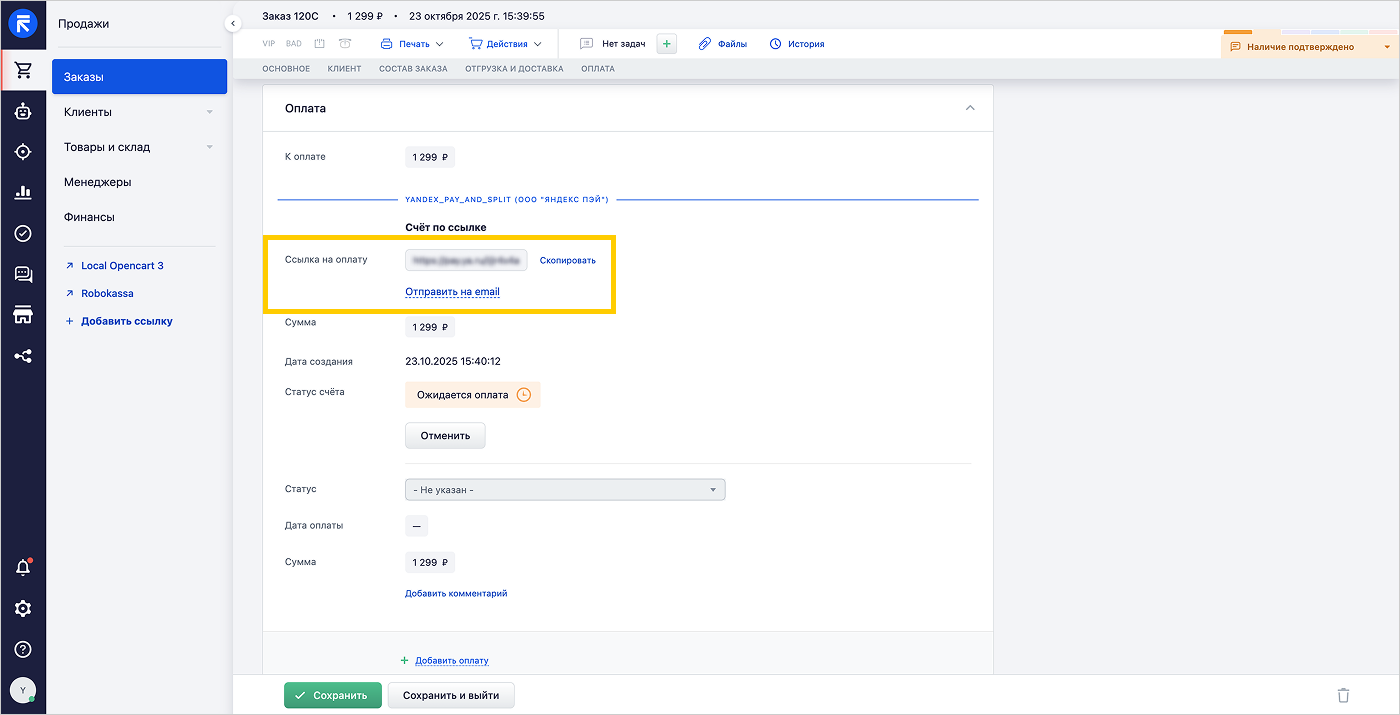Select Заказы in the side menu
Image resolution: width=1400 pixels, height=715 pixels.
pyautogui.click(x=139, y=77)
